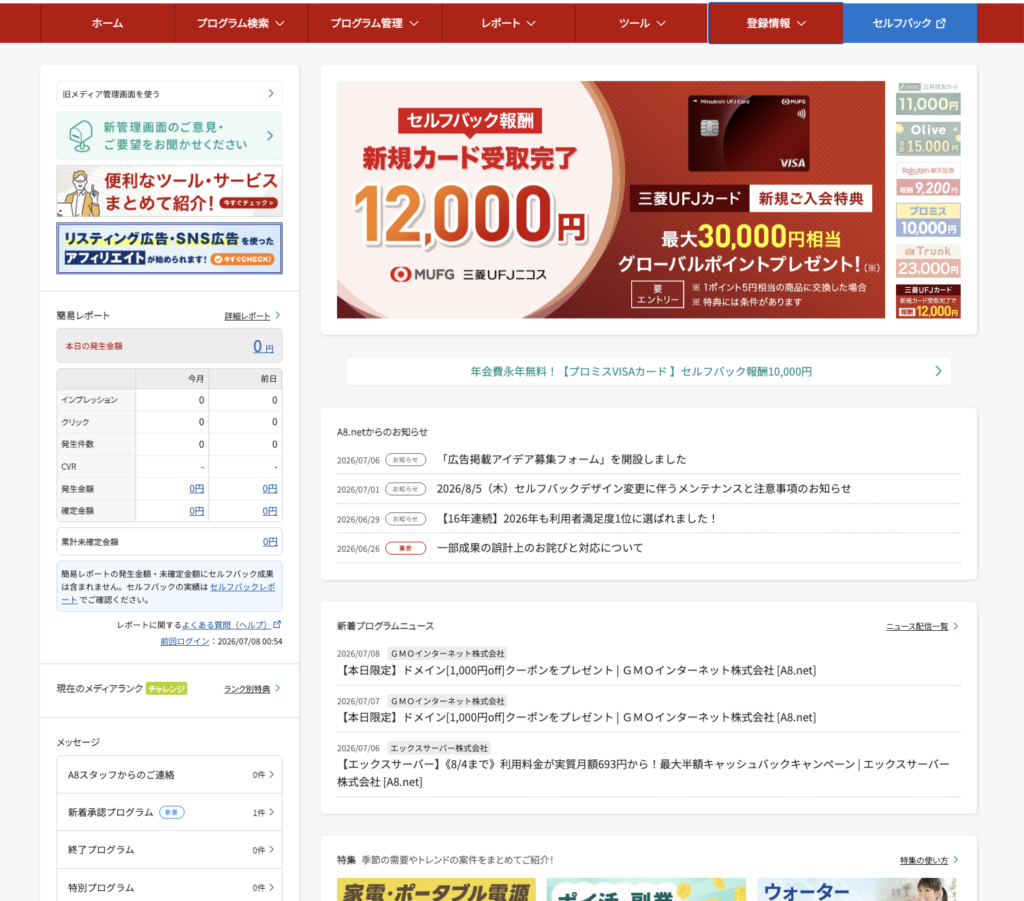
Task: Select the Rakuten 9,200円 thumbnail
Action: coord(928,180)
